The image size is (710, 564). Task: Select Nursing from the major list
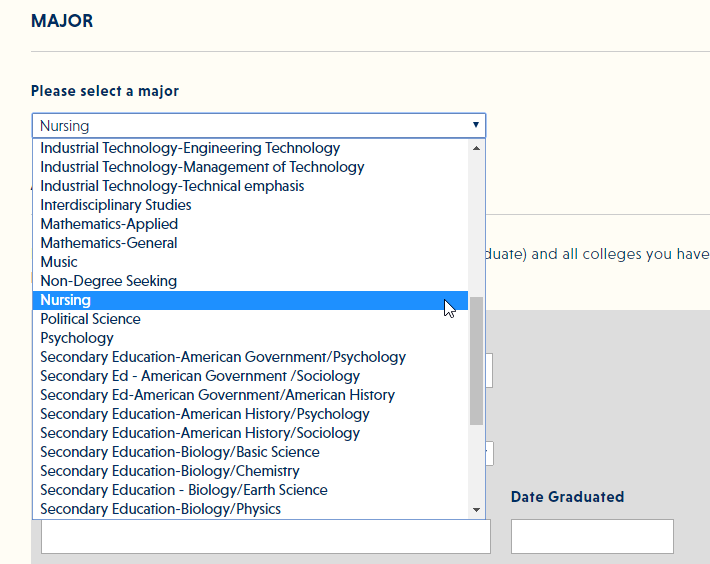coord(66,300)
